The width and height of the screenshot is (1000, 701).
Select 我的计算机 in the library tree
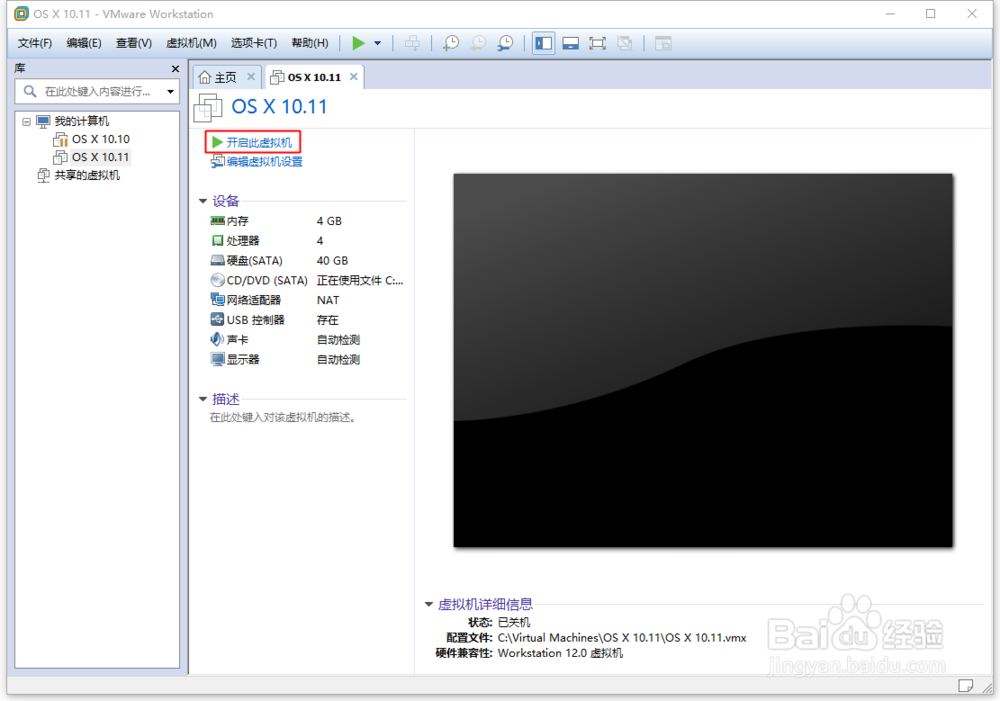pyautogui.click(x=81, y=121)
